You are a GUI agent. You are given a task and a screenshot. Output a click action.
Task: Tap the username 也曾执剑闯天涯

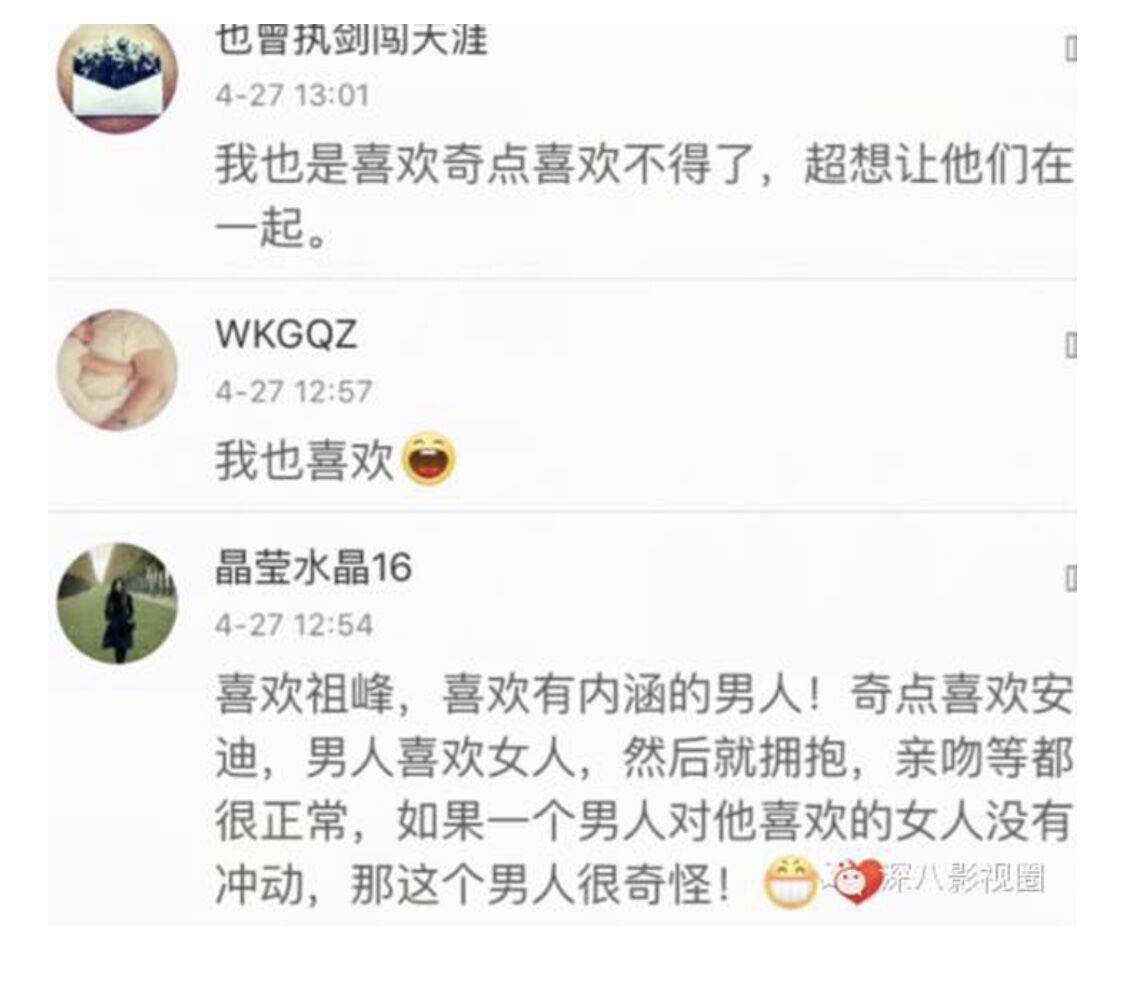pos(352,40)
